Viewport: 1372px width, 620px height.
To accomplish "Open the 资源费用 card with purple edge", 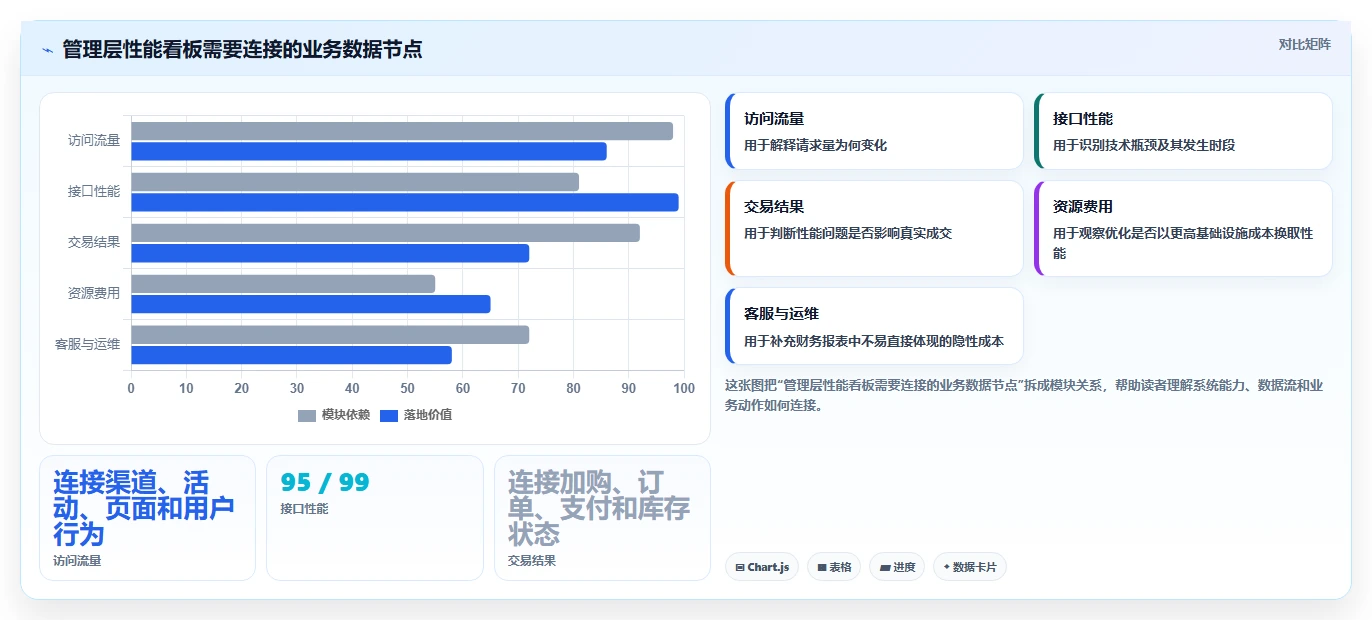I will (1183, 228).
